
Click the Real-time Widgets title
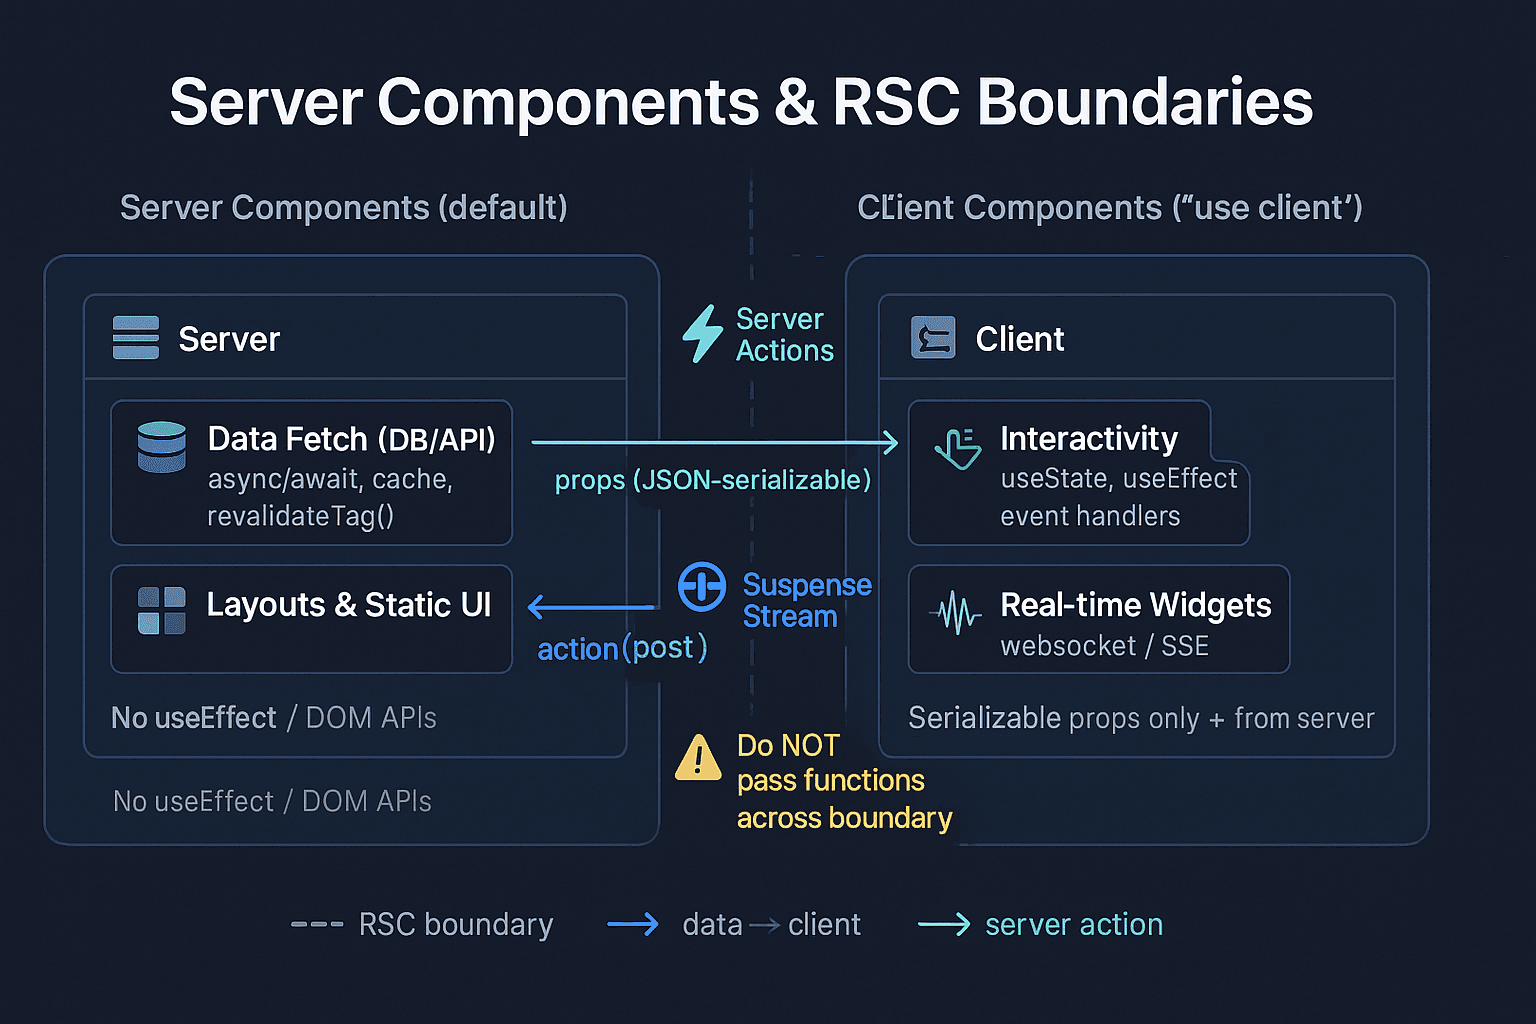pyautogui.click(x=1136, y=605)
